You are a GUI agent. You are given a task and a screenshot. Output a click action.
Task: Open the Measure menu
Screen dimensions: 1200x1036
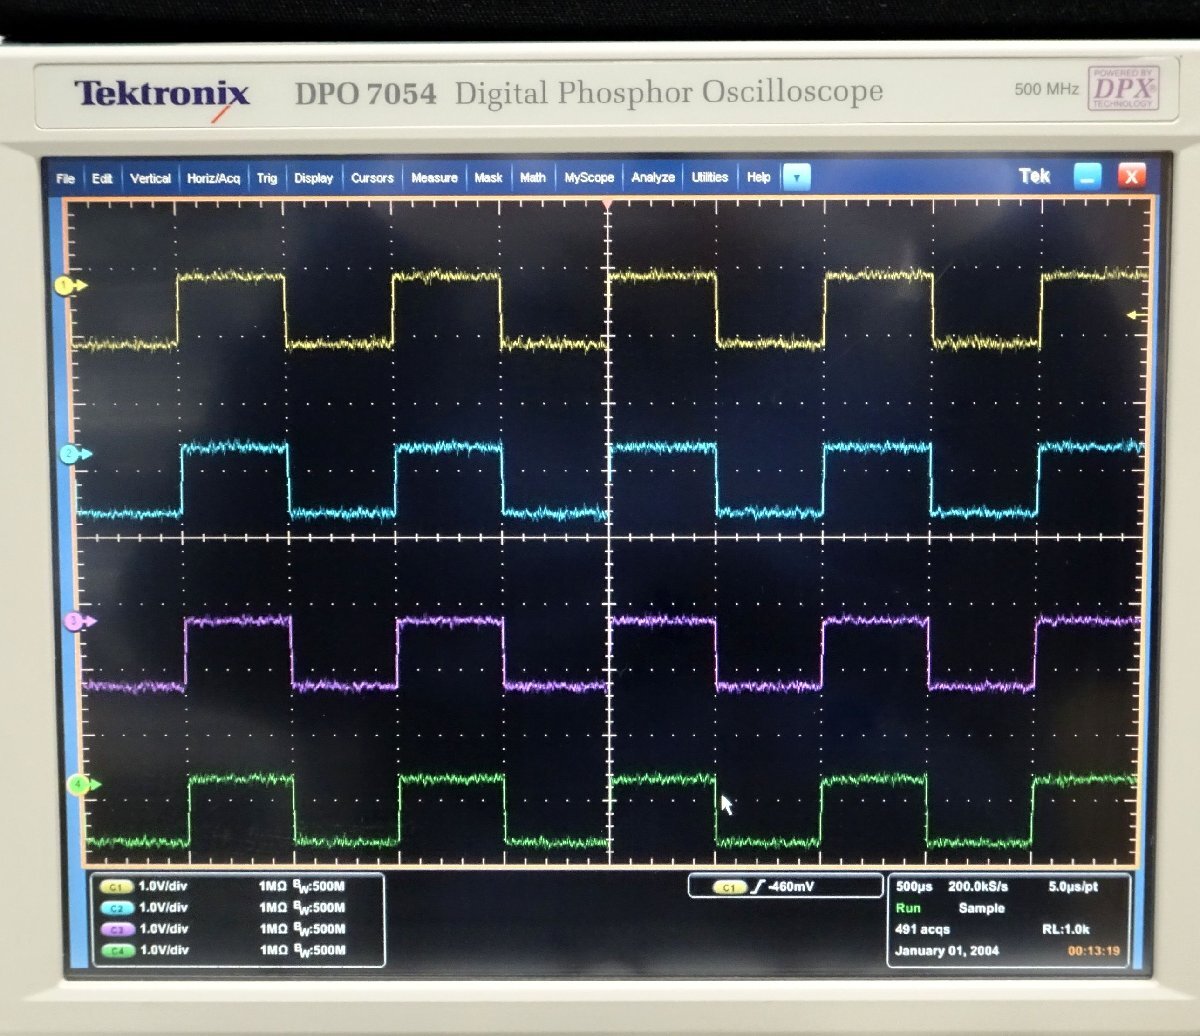pos(434,178)
